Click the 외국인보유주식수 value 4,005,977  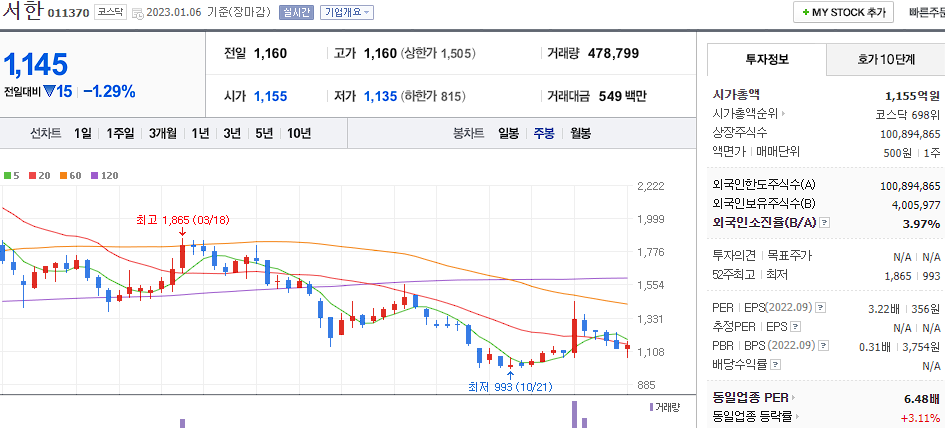pos(916,204)
